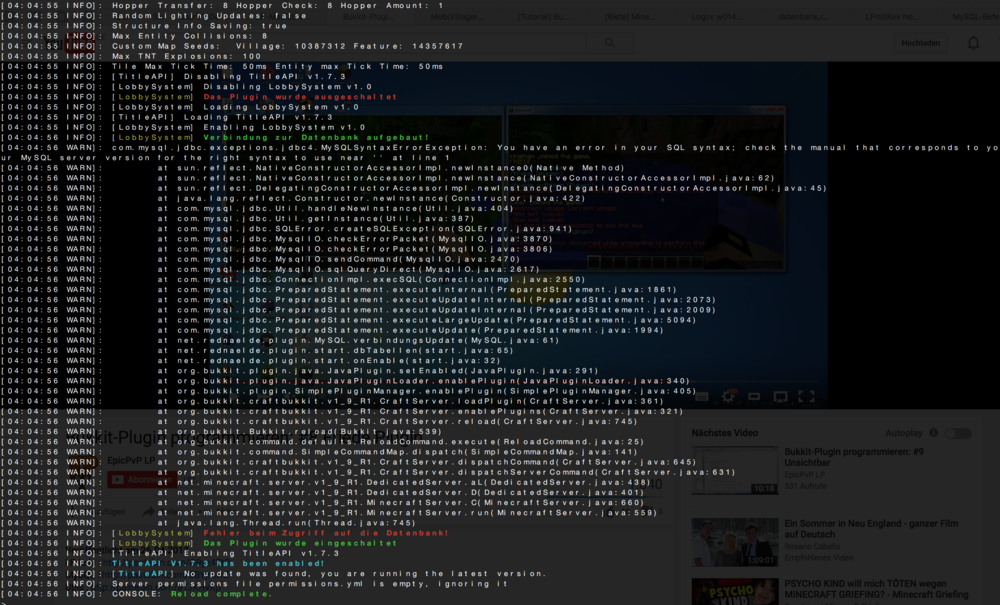Click 'Fehler beim Zugriff auf die Datenbank!' message
The height and width of the screenshot is (605, 1000).
click(x=326, y=533)
